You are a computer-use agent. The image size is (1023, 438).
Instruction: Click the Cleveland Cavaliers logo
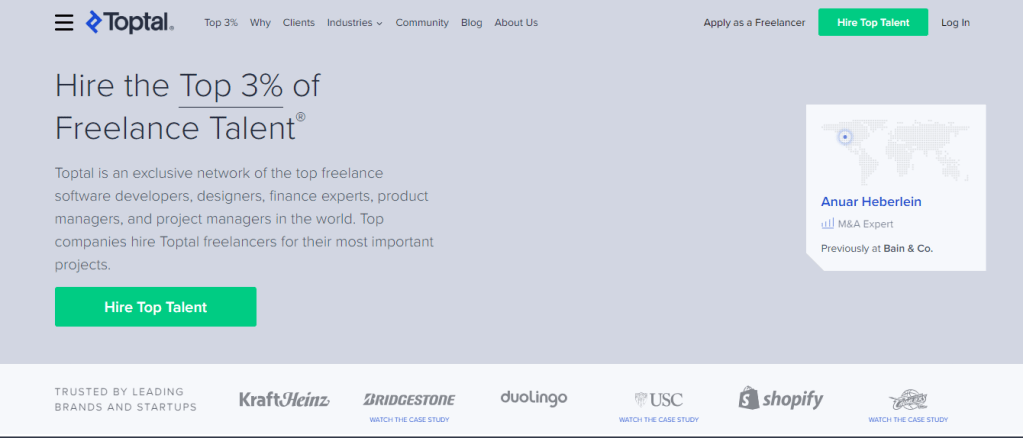(x=907, y=399)
